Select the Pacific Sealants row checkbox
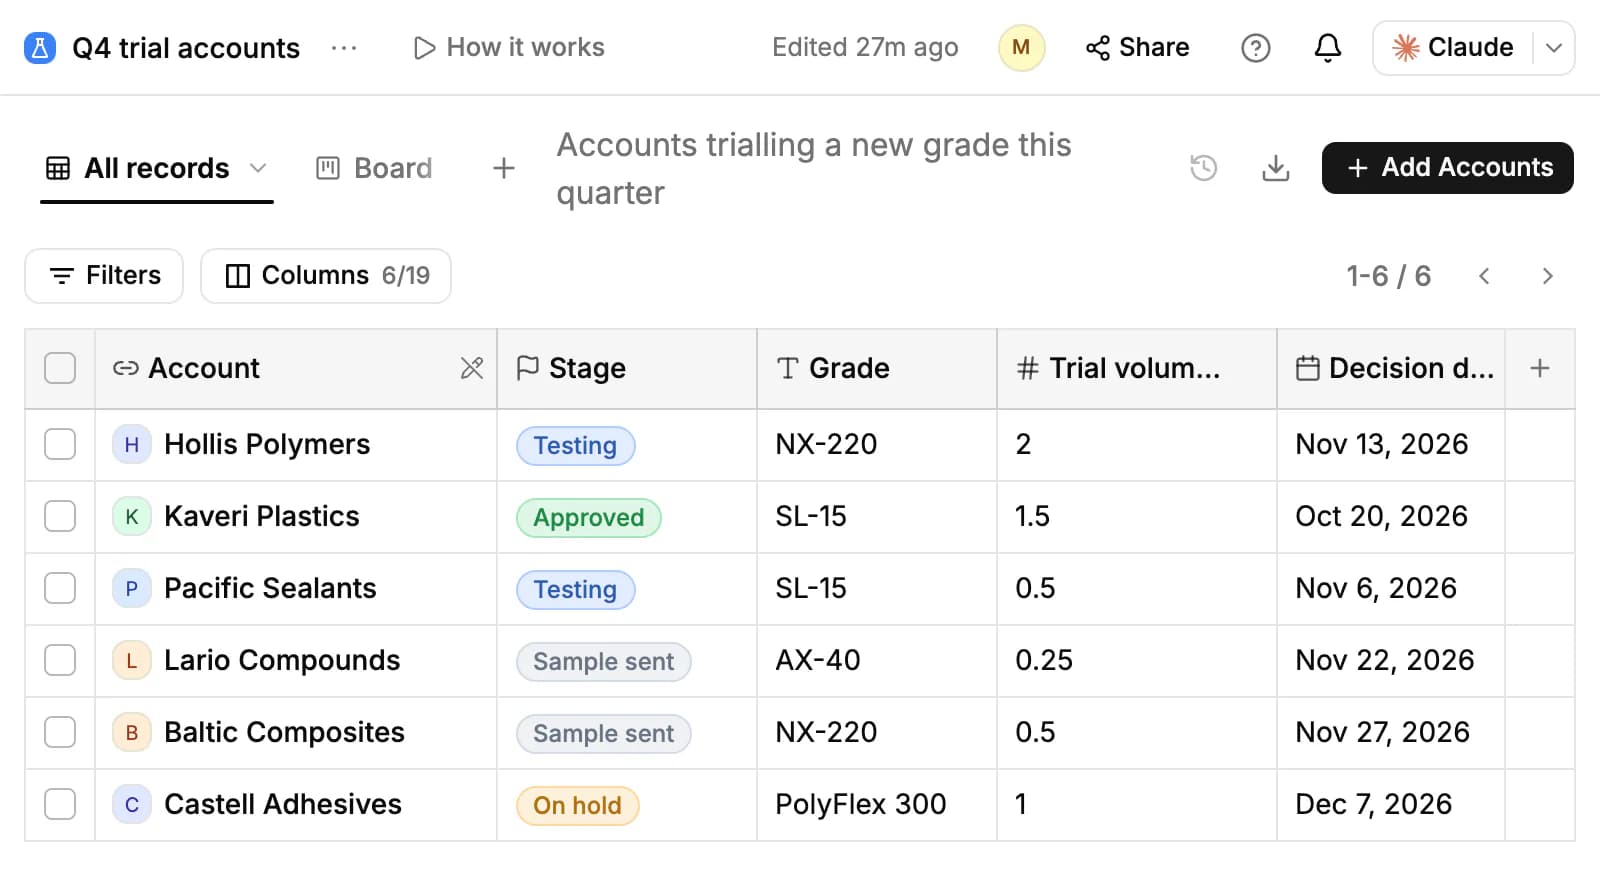The width and height of the screenshot is (1600, 880). 60,588
